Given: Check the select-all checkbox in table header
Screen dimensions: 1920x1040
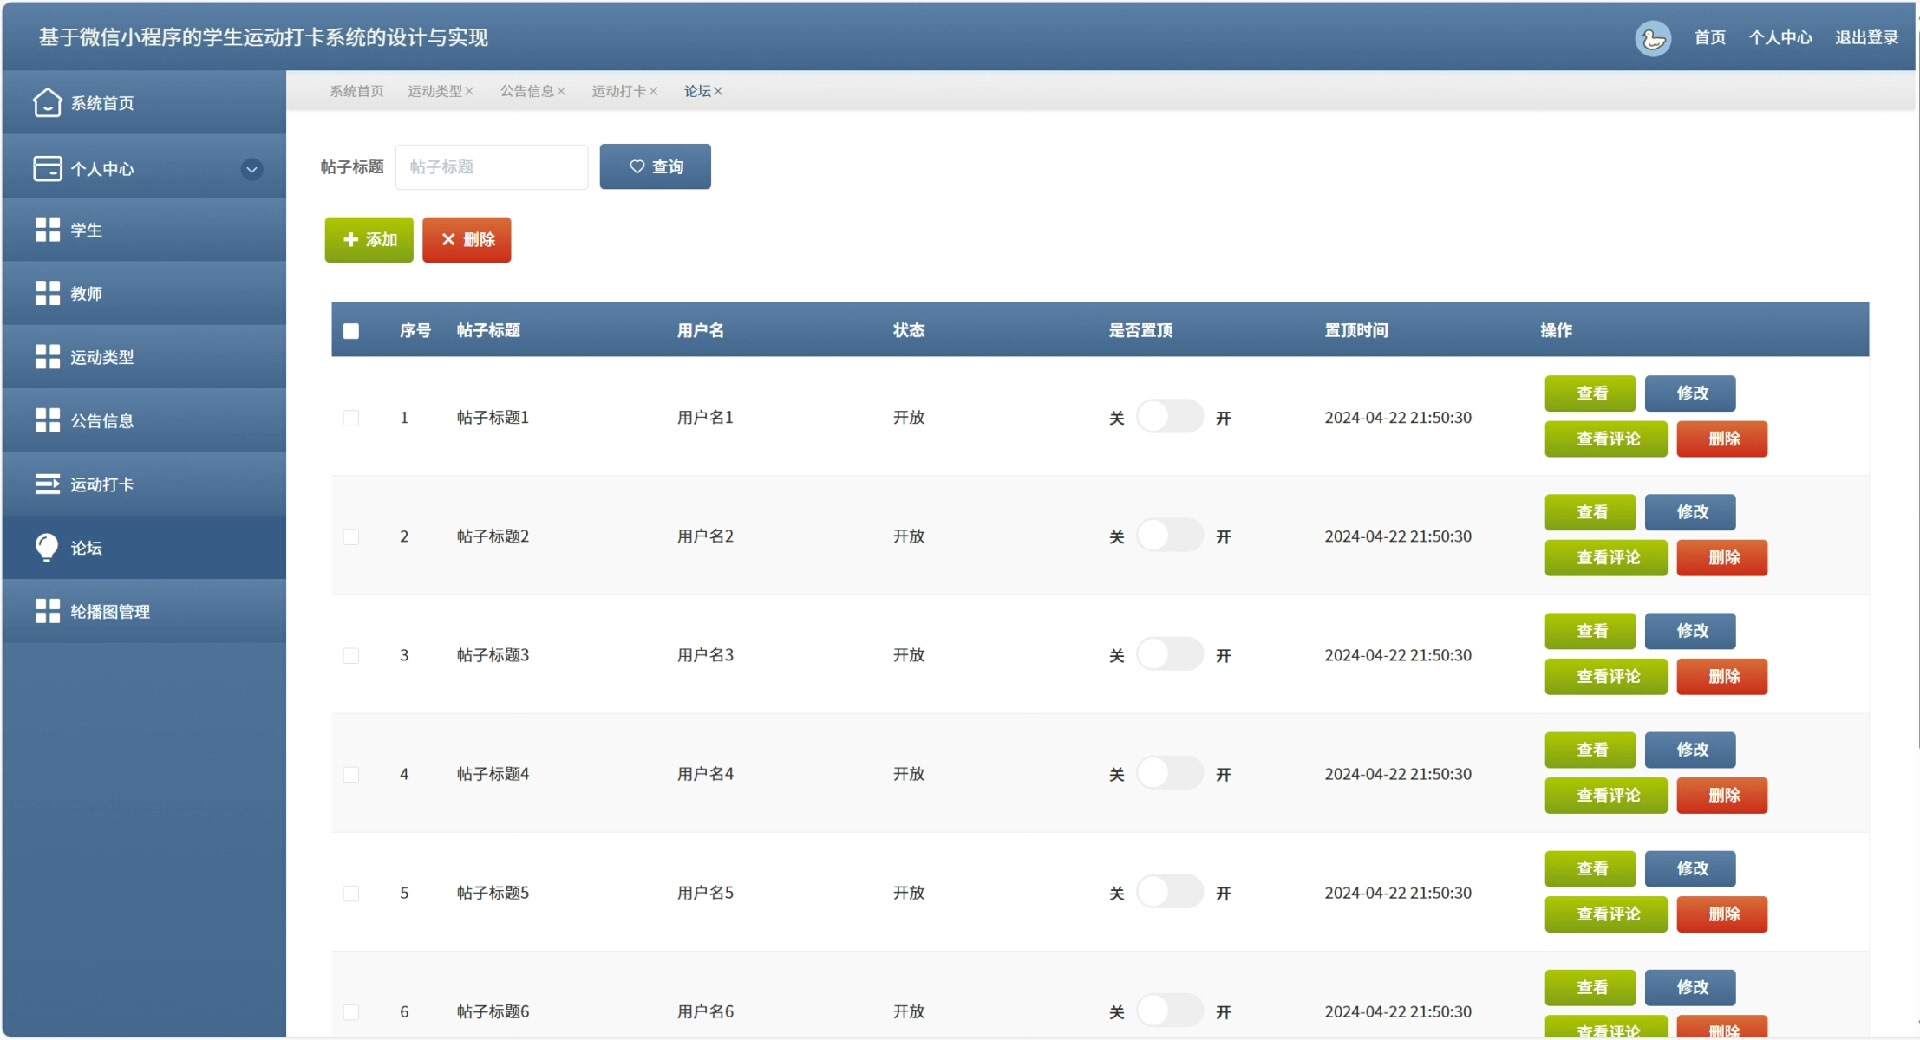Looking at the screenshot, I should coord(351,331).
